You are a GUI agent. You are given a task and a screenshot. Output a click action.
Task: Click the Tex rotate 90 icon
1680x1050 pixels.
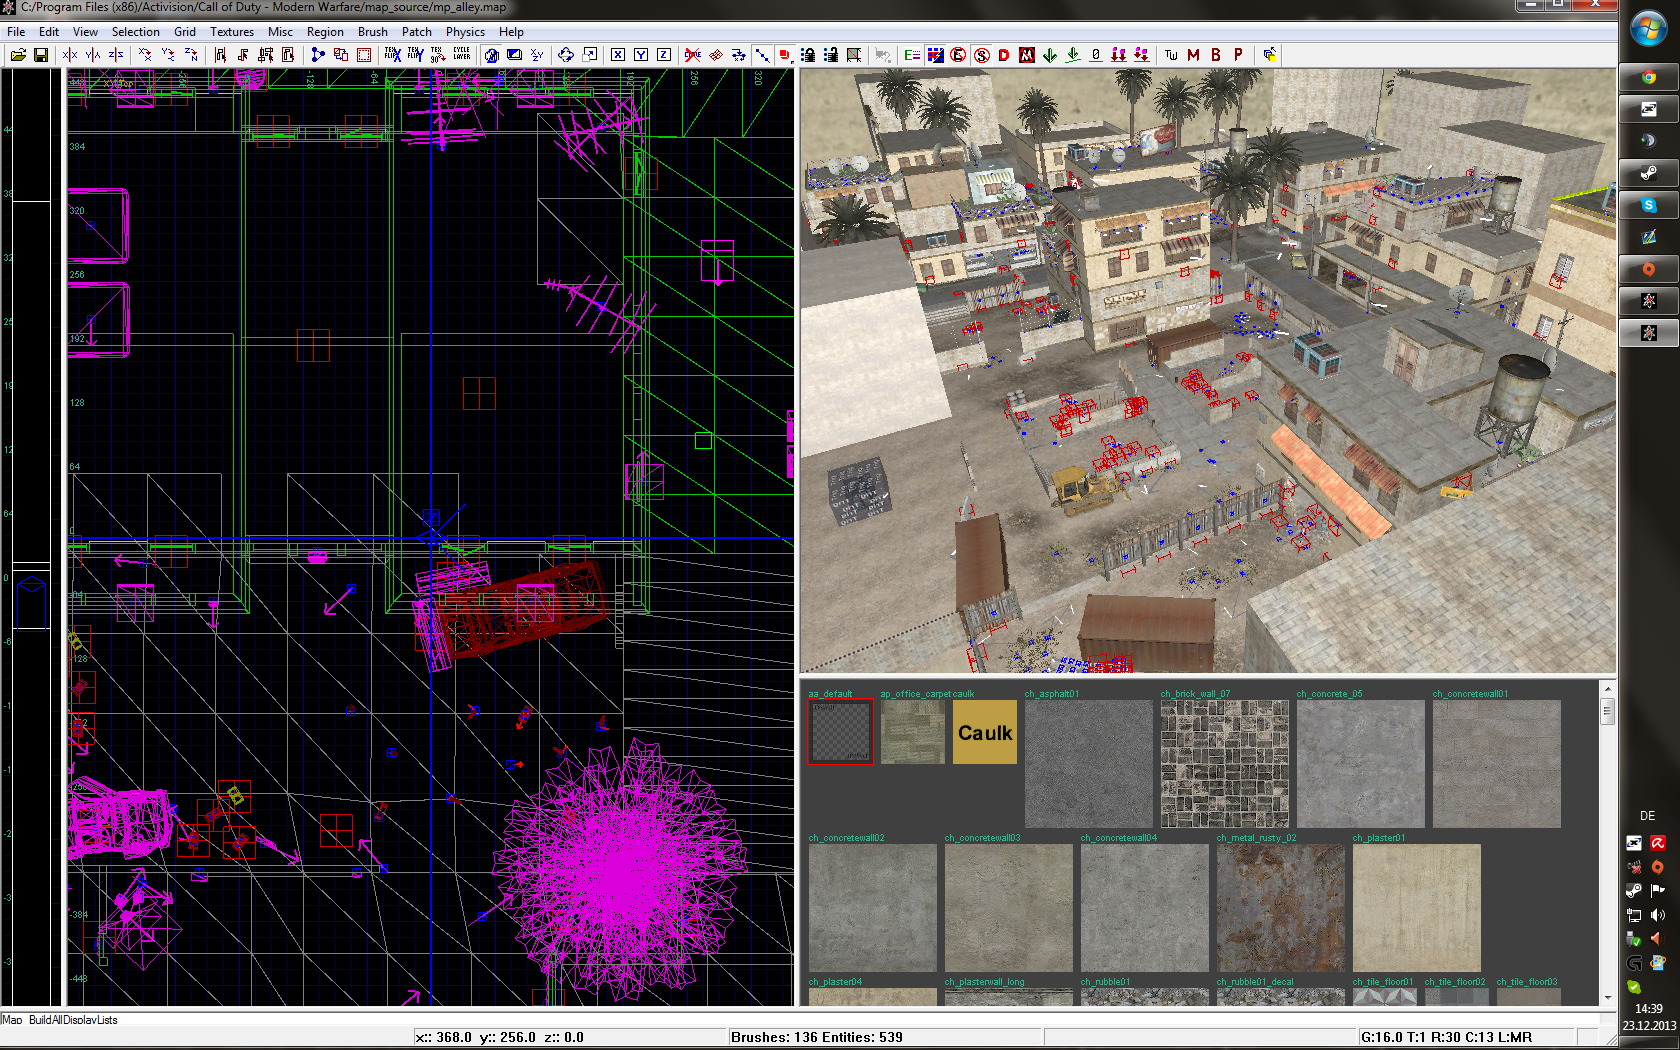click(438, 55)
